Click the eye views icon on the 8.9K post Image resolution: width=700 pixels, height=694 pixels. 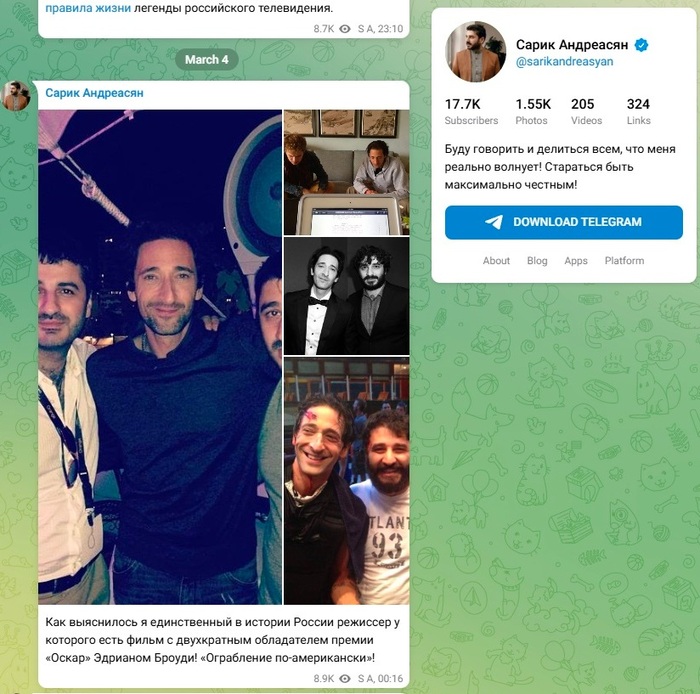345,678
